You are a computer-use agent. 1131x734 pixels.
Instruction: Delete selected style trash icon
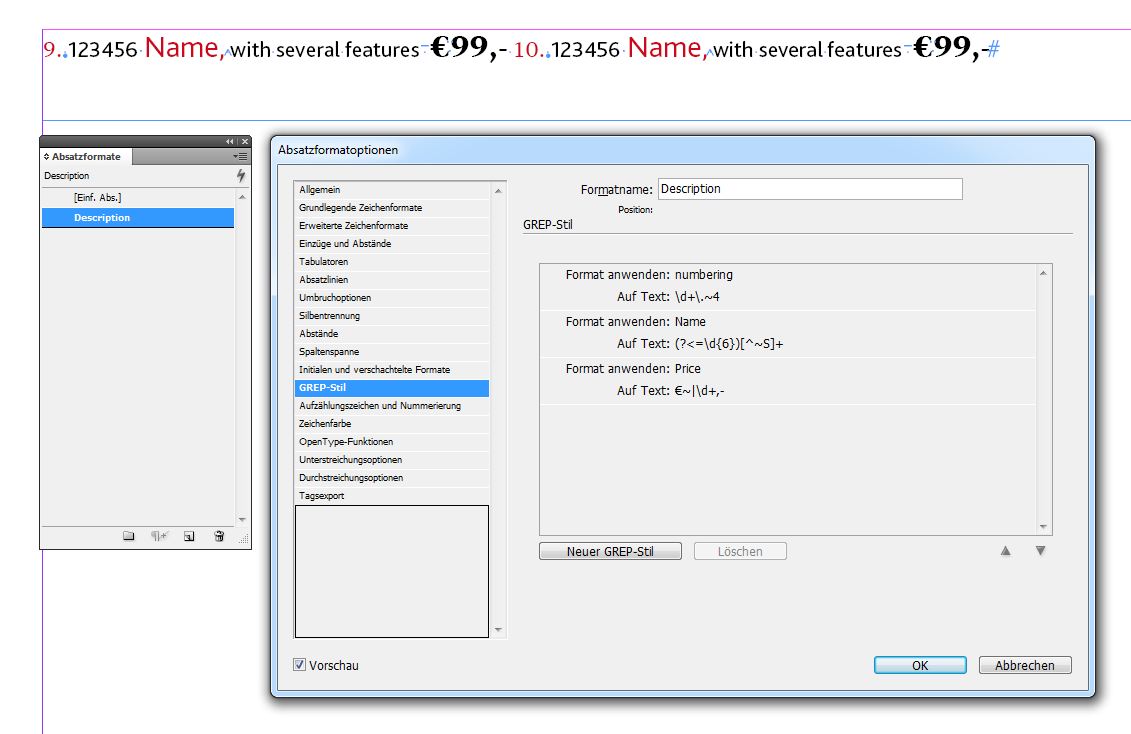point(219,536)
